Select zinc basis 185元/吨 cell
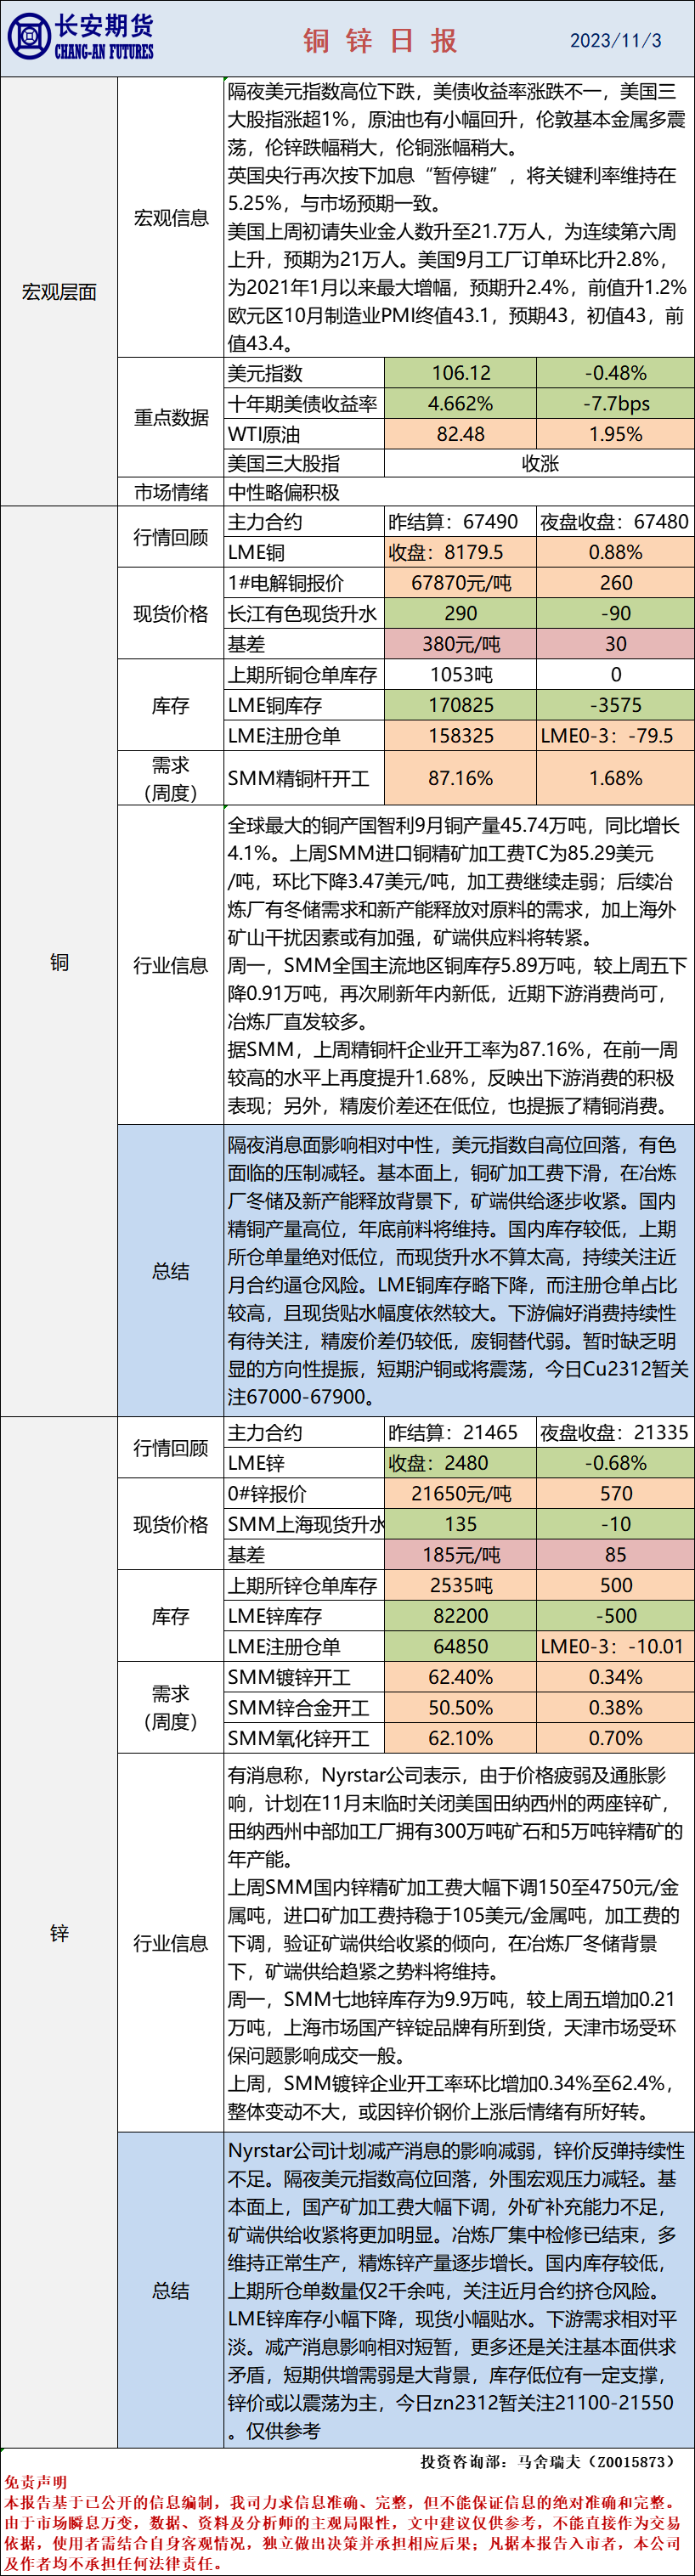 click(x=461, y=1554)
